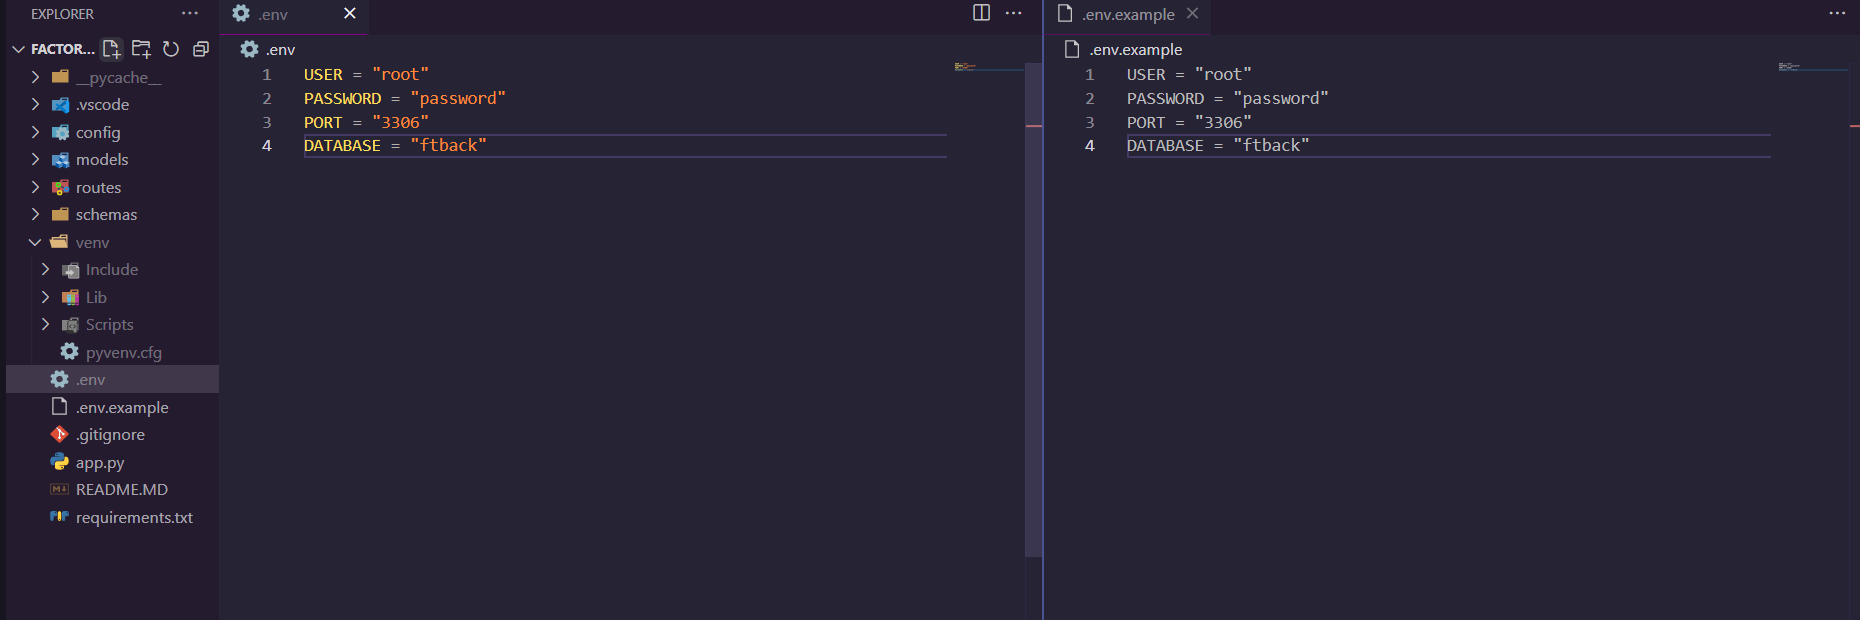Close the .env.example editor tab
1860x620 pixels.
coord(1192,13)
